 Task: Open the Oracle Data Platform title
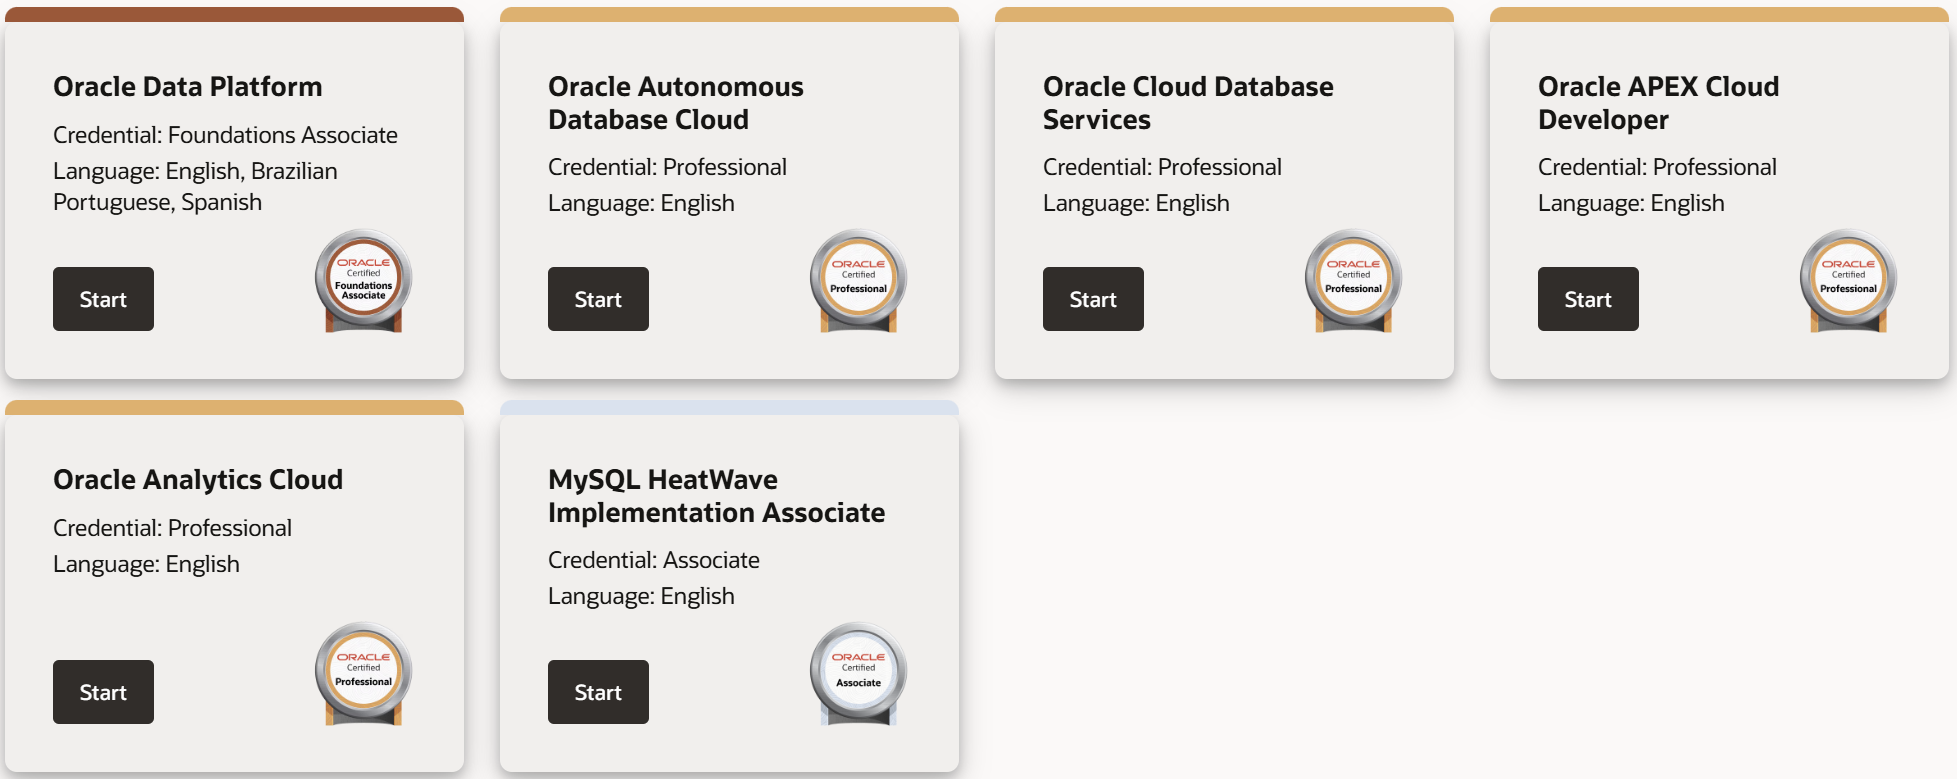[188, 87]
